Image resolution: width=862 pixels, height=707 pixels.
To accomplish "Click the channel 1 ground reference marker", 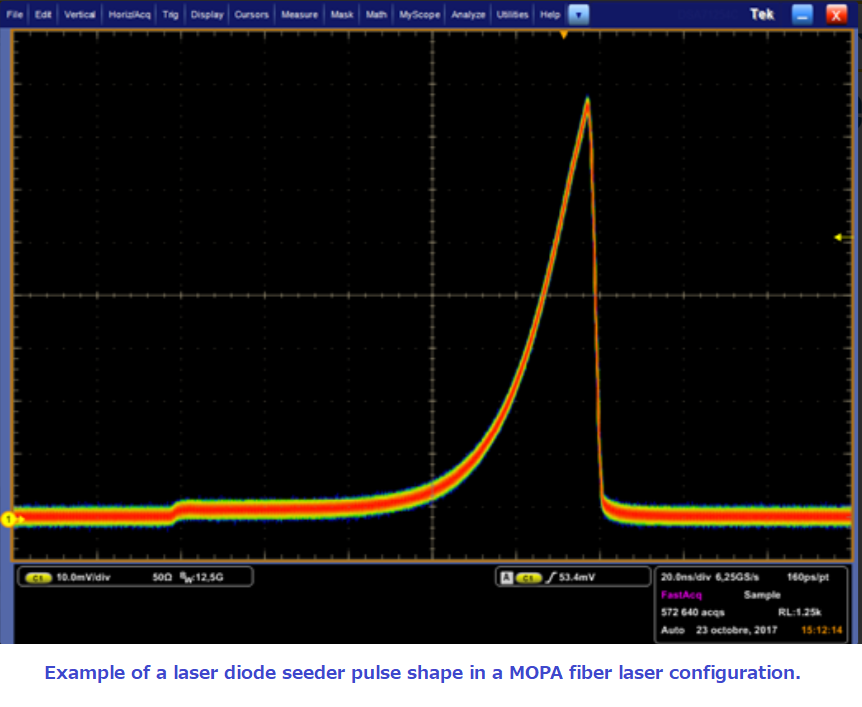I will (10, 518).
